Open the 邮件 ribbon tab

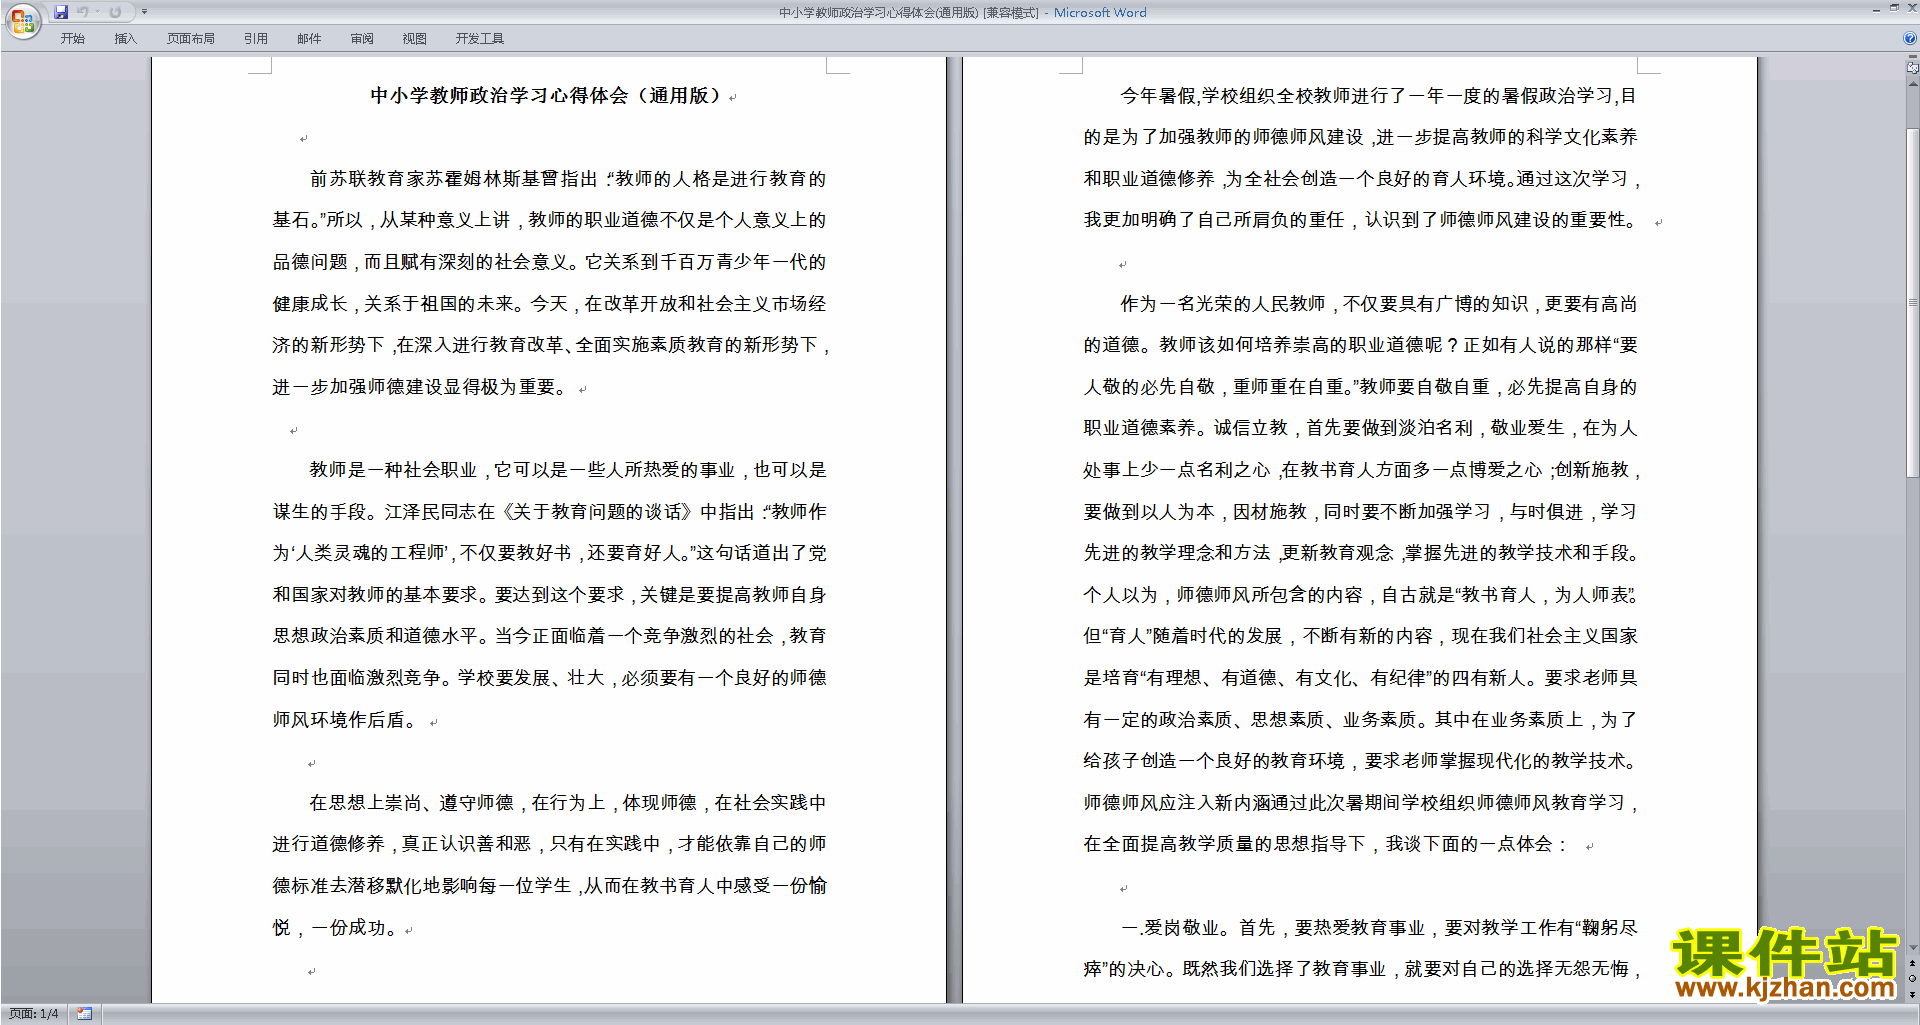pyautogui.click(x=309, y=39)
